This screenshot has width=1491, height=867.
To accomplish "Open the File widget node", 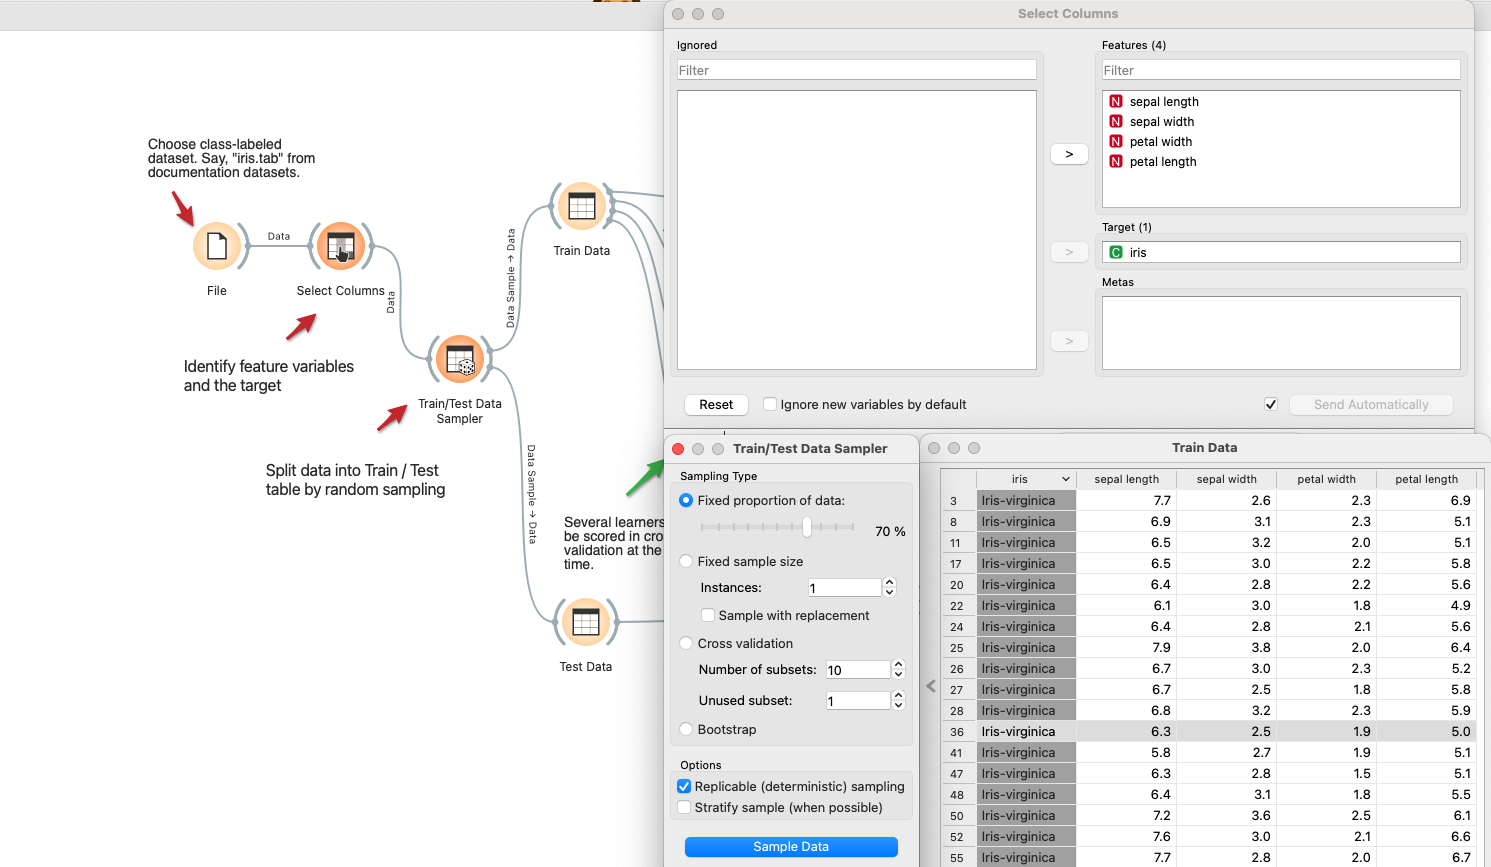I will pos(217,246).
